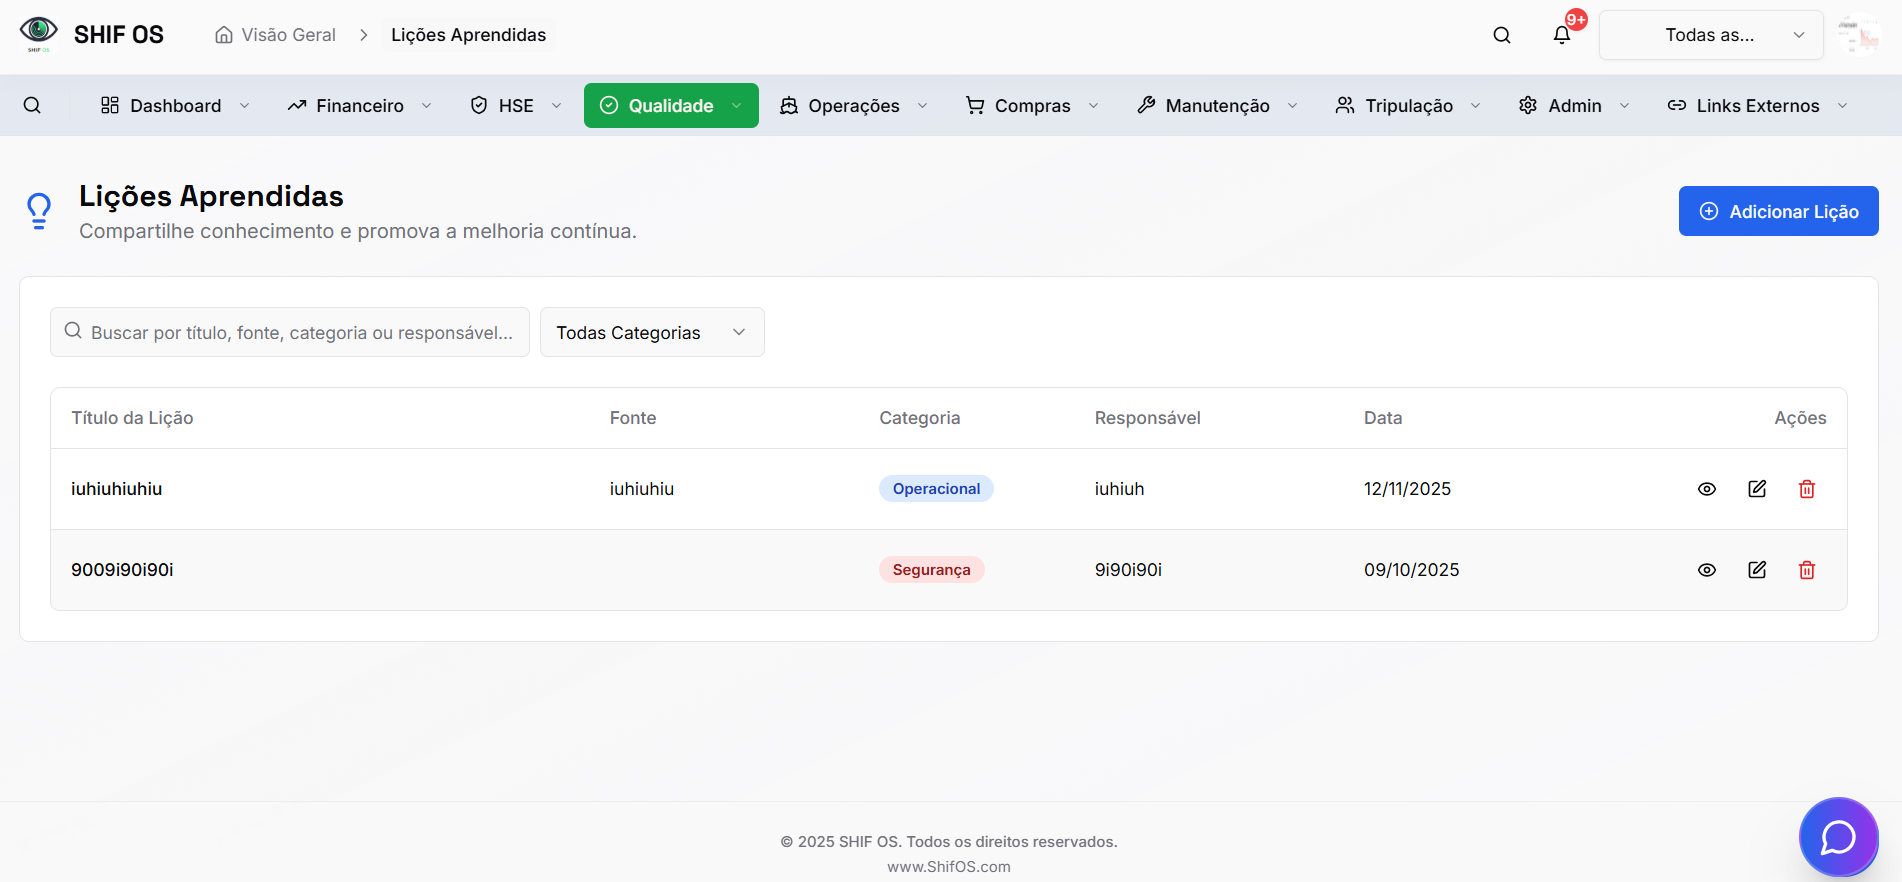
Task: View details of 9009i90i90i lesson
Action: coord(1706,570)
